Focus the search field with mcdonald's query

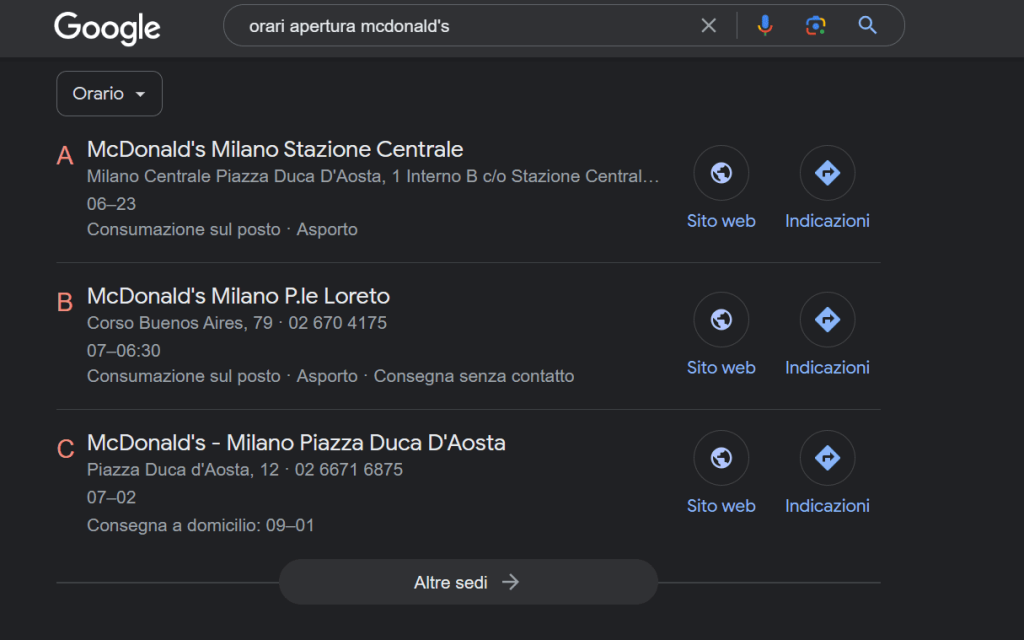click(x=460, y=26)
